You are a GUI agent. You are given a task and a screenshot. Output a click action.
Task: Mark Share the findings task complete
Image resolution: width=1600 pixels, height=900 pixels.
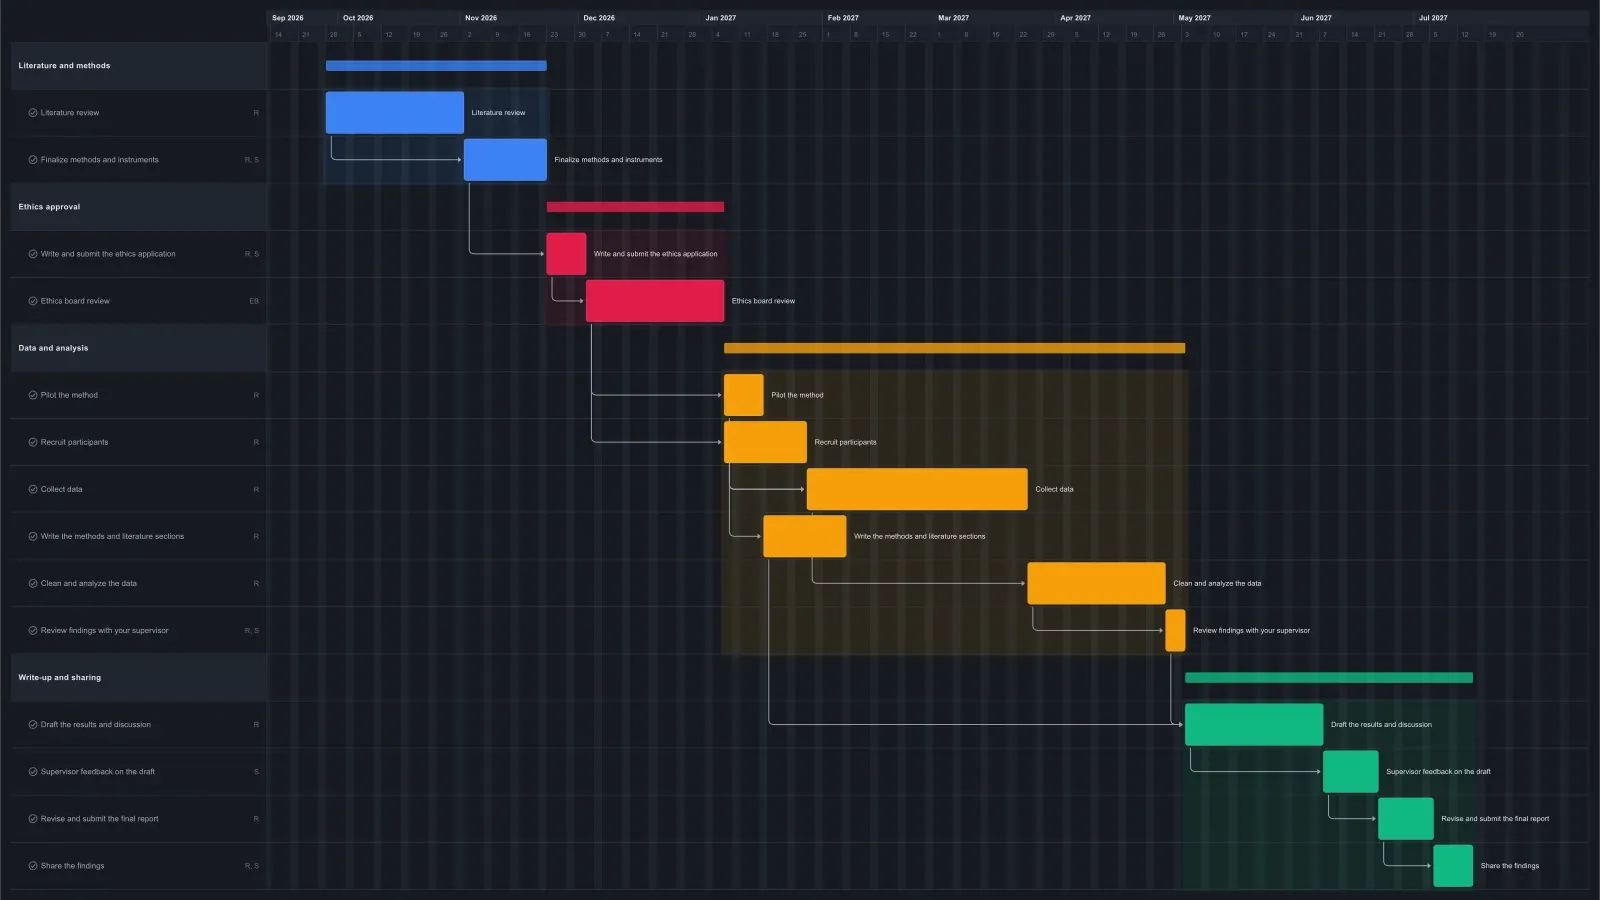coord(33,866)
